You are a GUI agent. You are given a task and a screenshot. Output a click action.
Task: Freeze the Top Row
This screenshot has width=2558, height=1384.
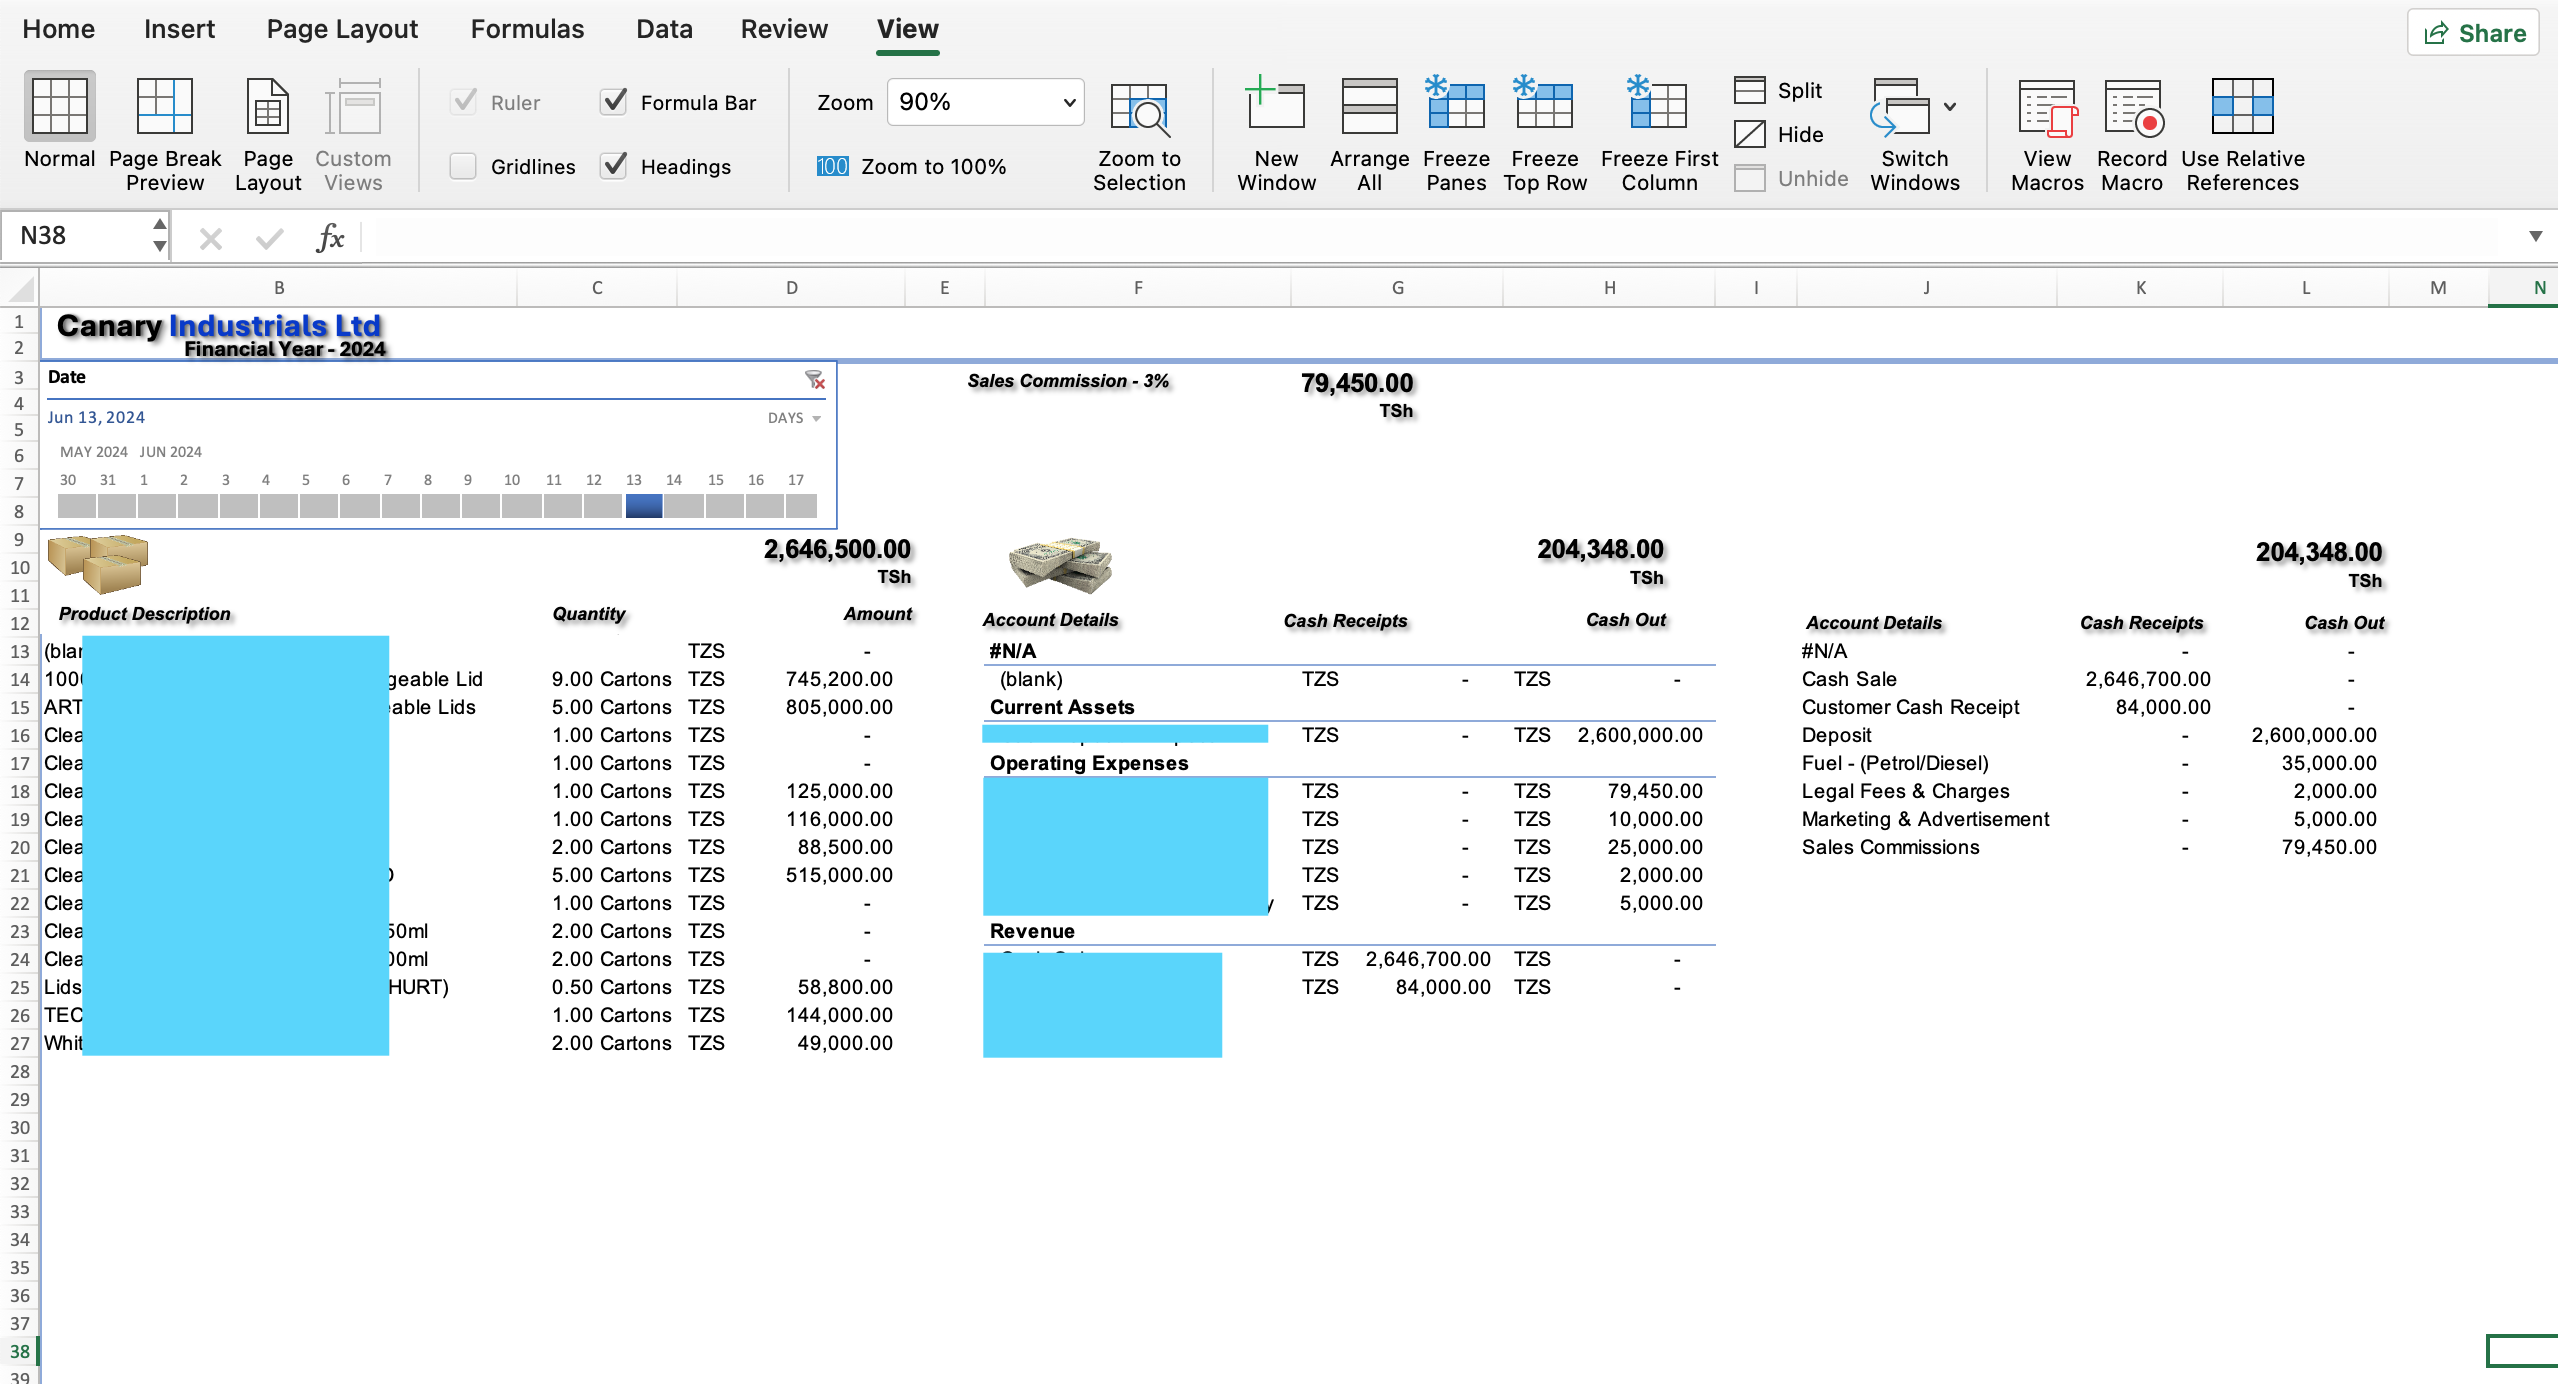(1543, 130)
